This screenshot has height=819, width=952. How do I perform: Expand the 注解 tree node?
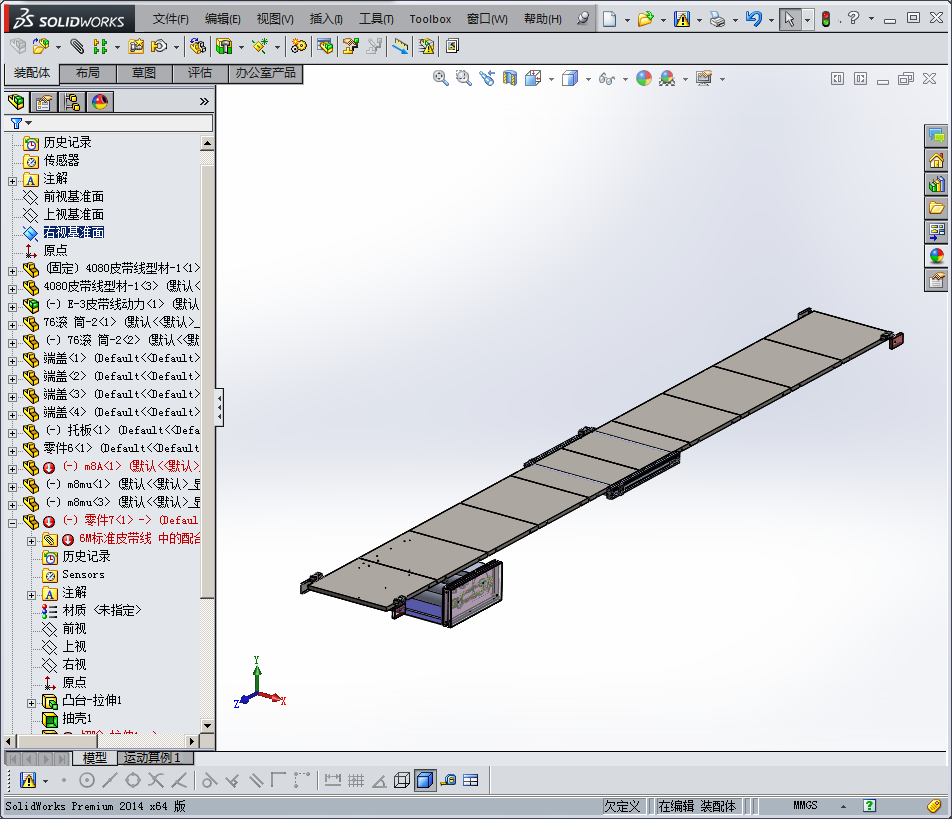pos(12,181)
